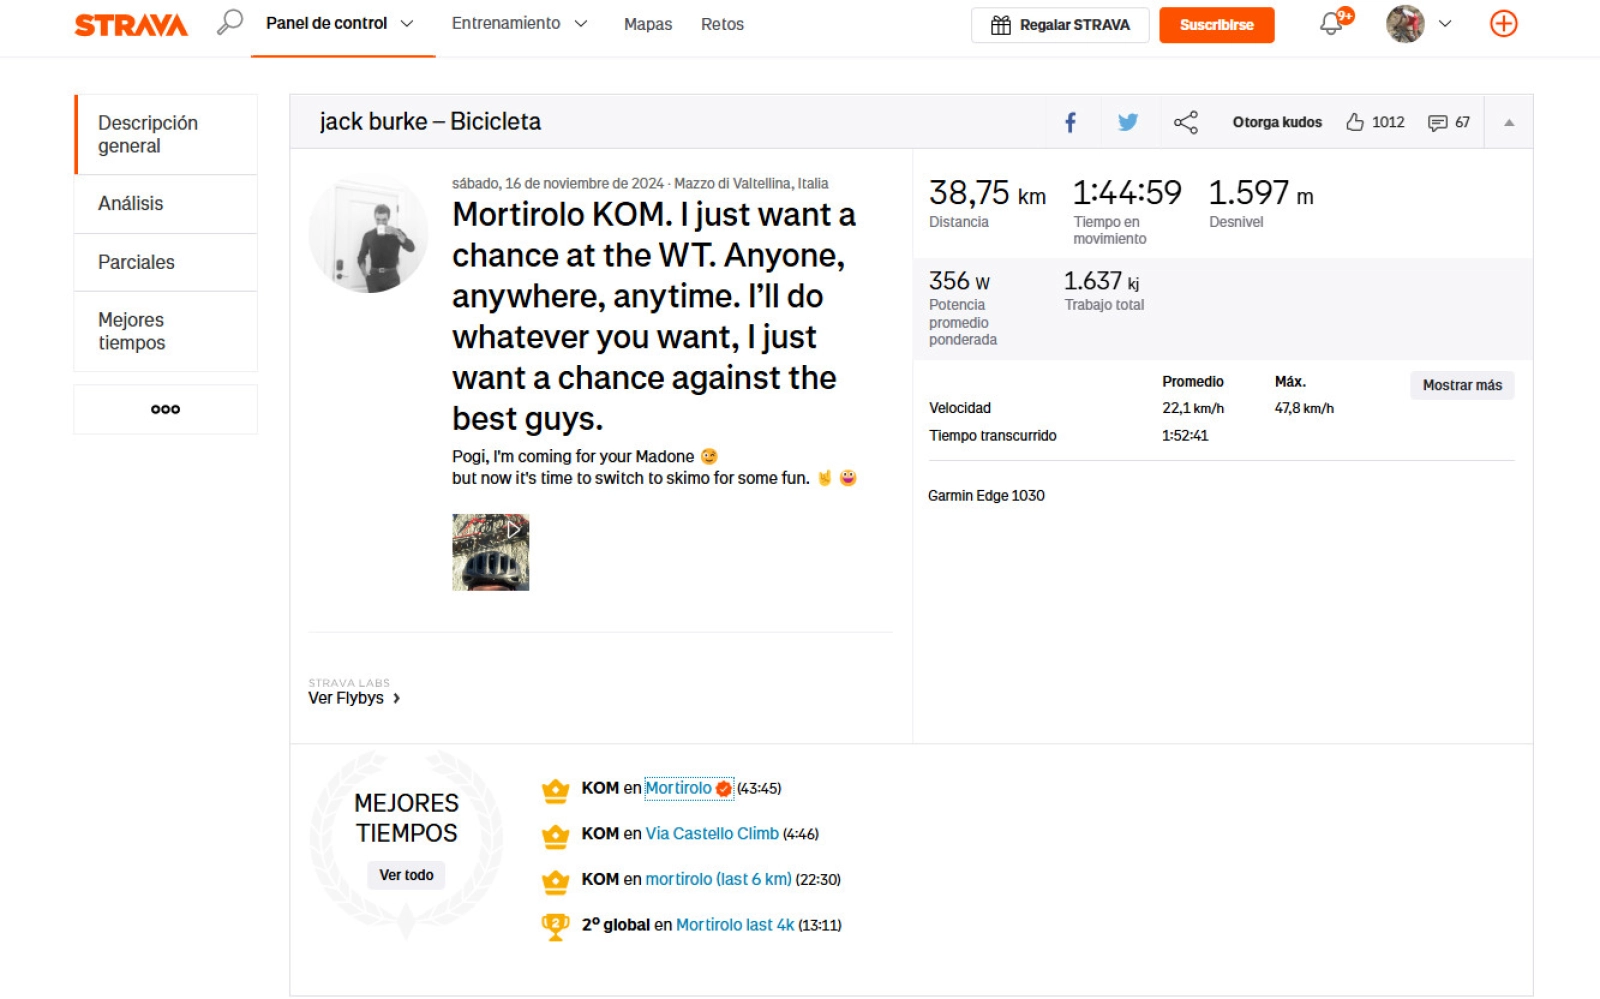Click the Suscribirse button
This screenshot has width=1600, height=999.
coord(1216,25)
